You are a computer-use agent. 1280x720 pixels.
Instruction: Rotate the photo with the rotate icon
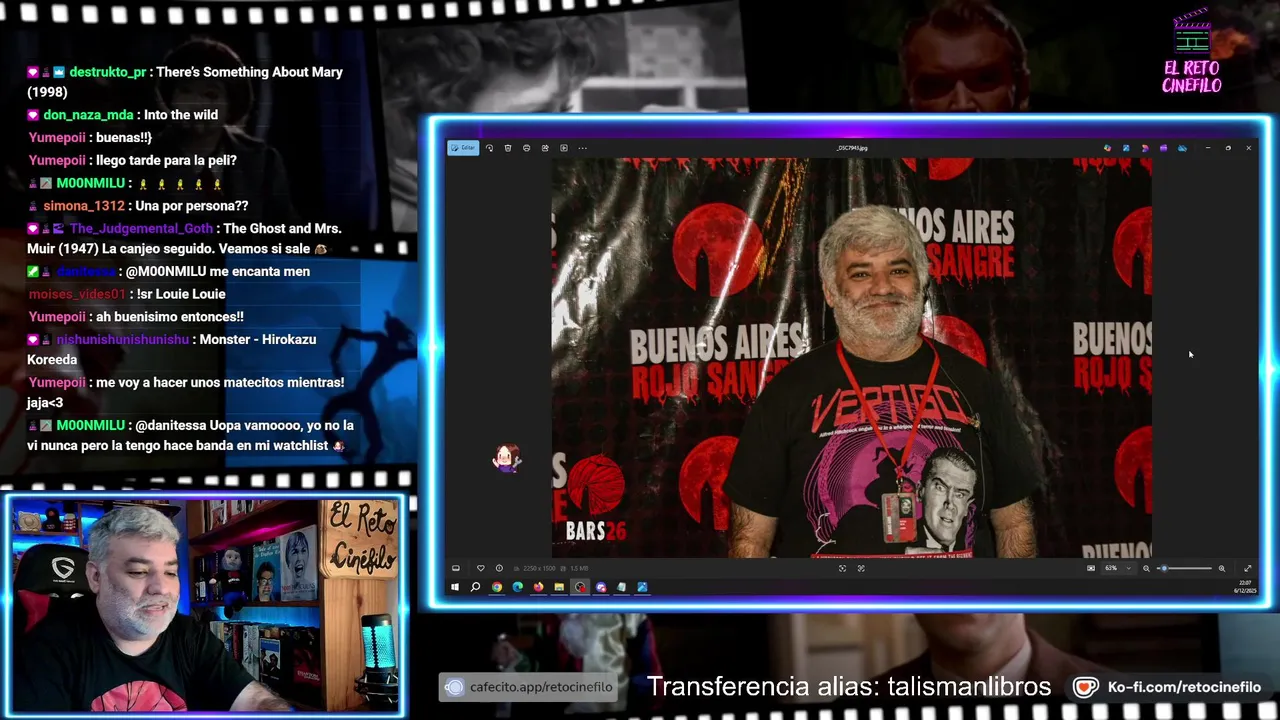tap(489, 148)
